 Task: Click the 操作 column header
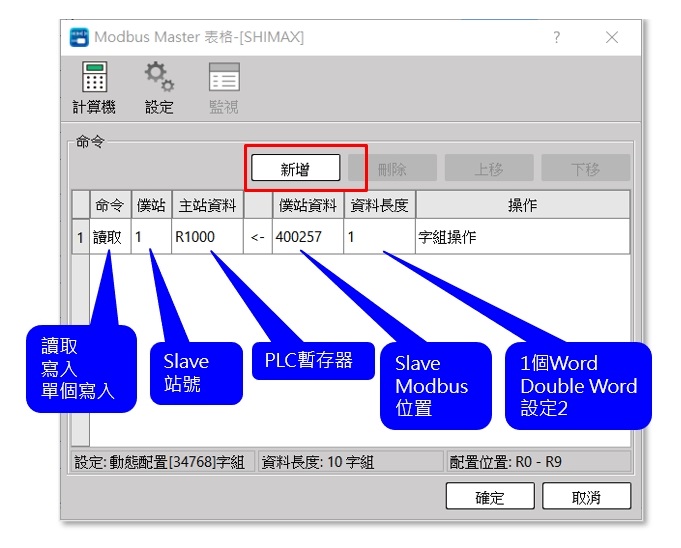(522, 205)
